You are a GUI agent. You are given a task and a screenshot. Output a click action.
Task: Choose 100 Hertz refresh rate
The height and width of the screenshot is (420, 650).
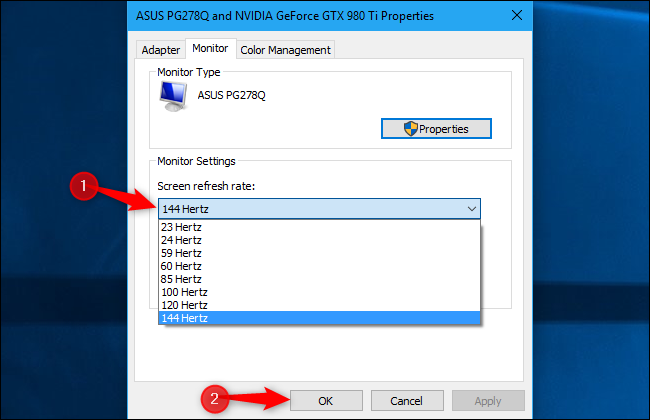coord(184,292)
